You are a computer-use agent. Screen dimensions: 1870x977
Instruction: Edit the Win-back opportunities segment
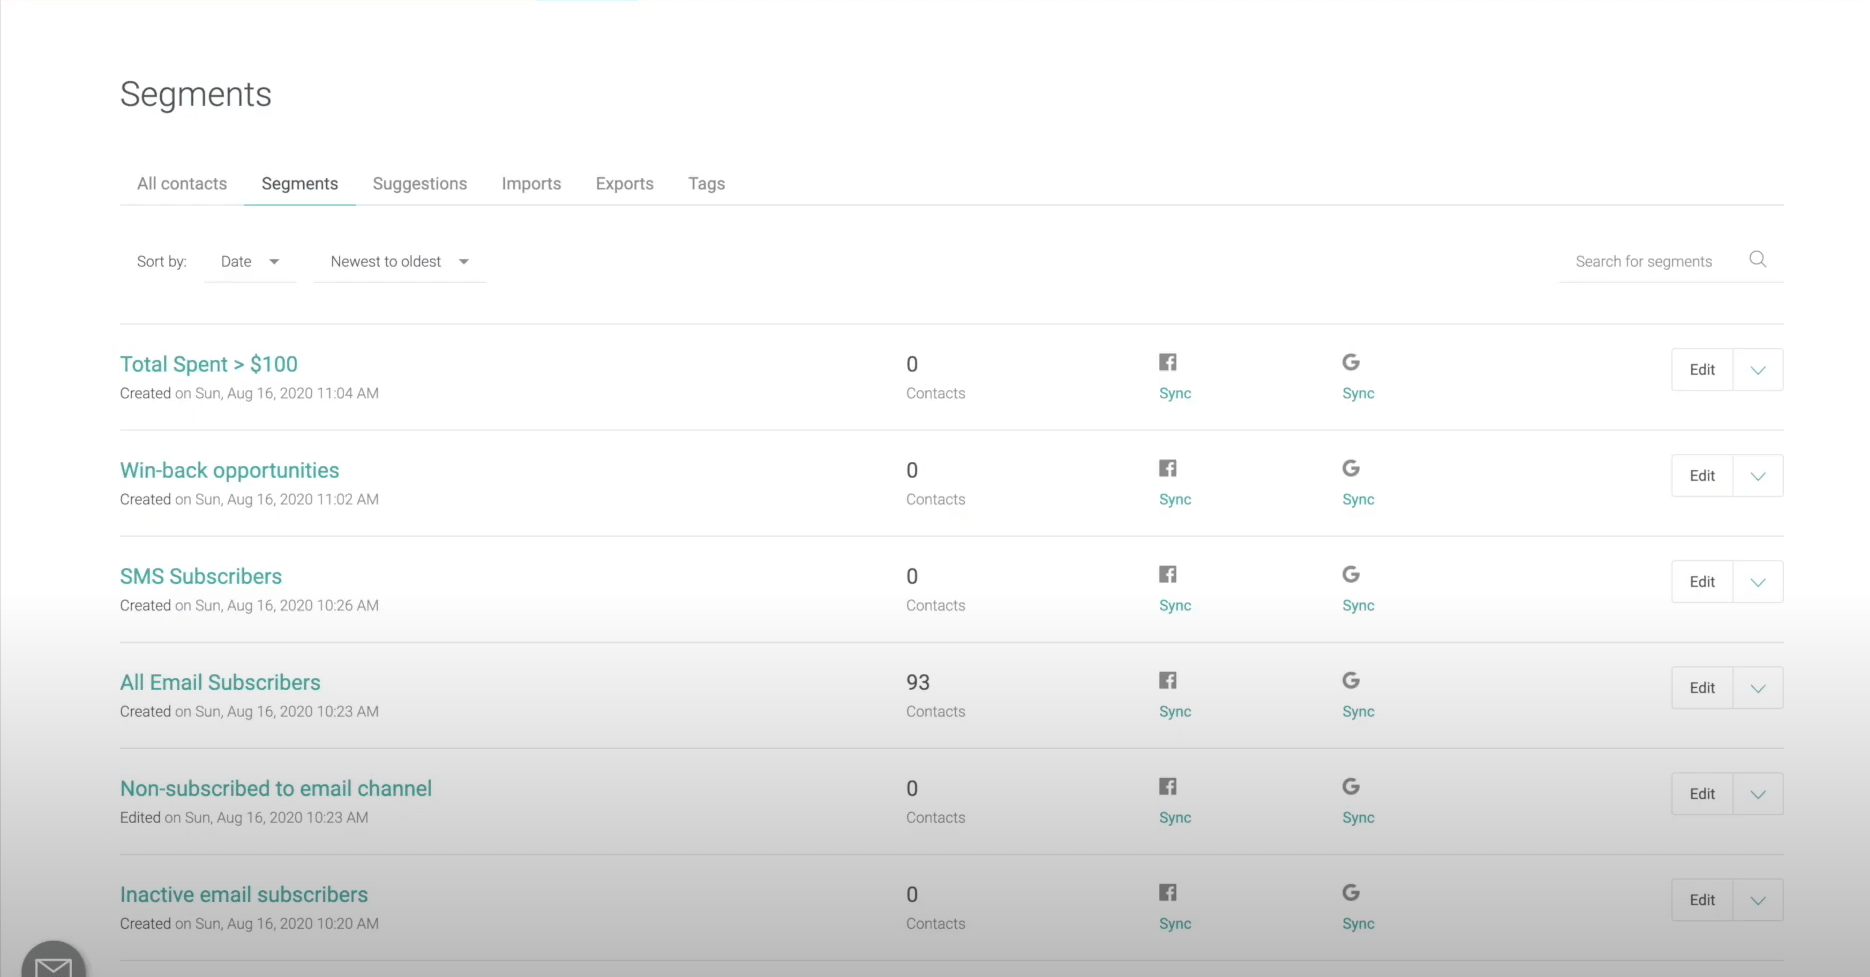point(1702,476)
